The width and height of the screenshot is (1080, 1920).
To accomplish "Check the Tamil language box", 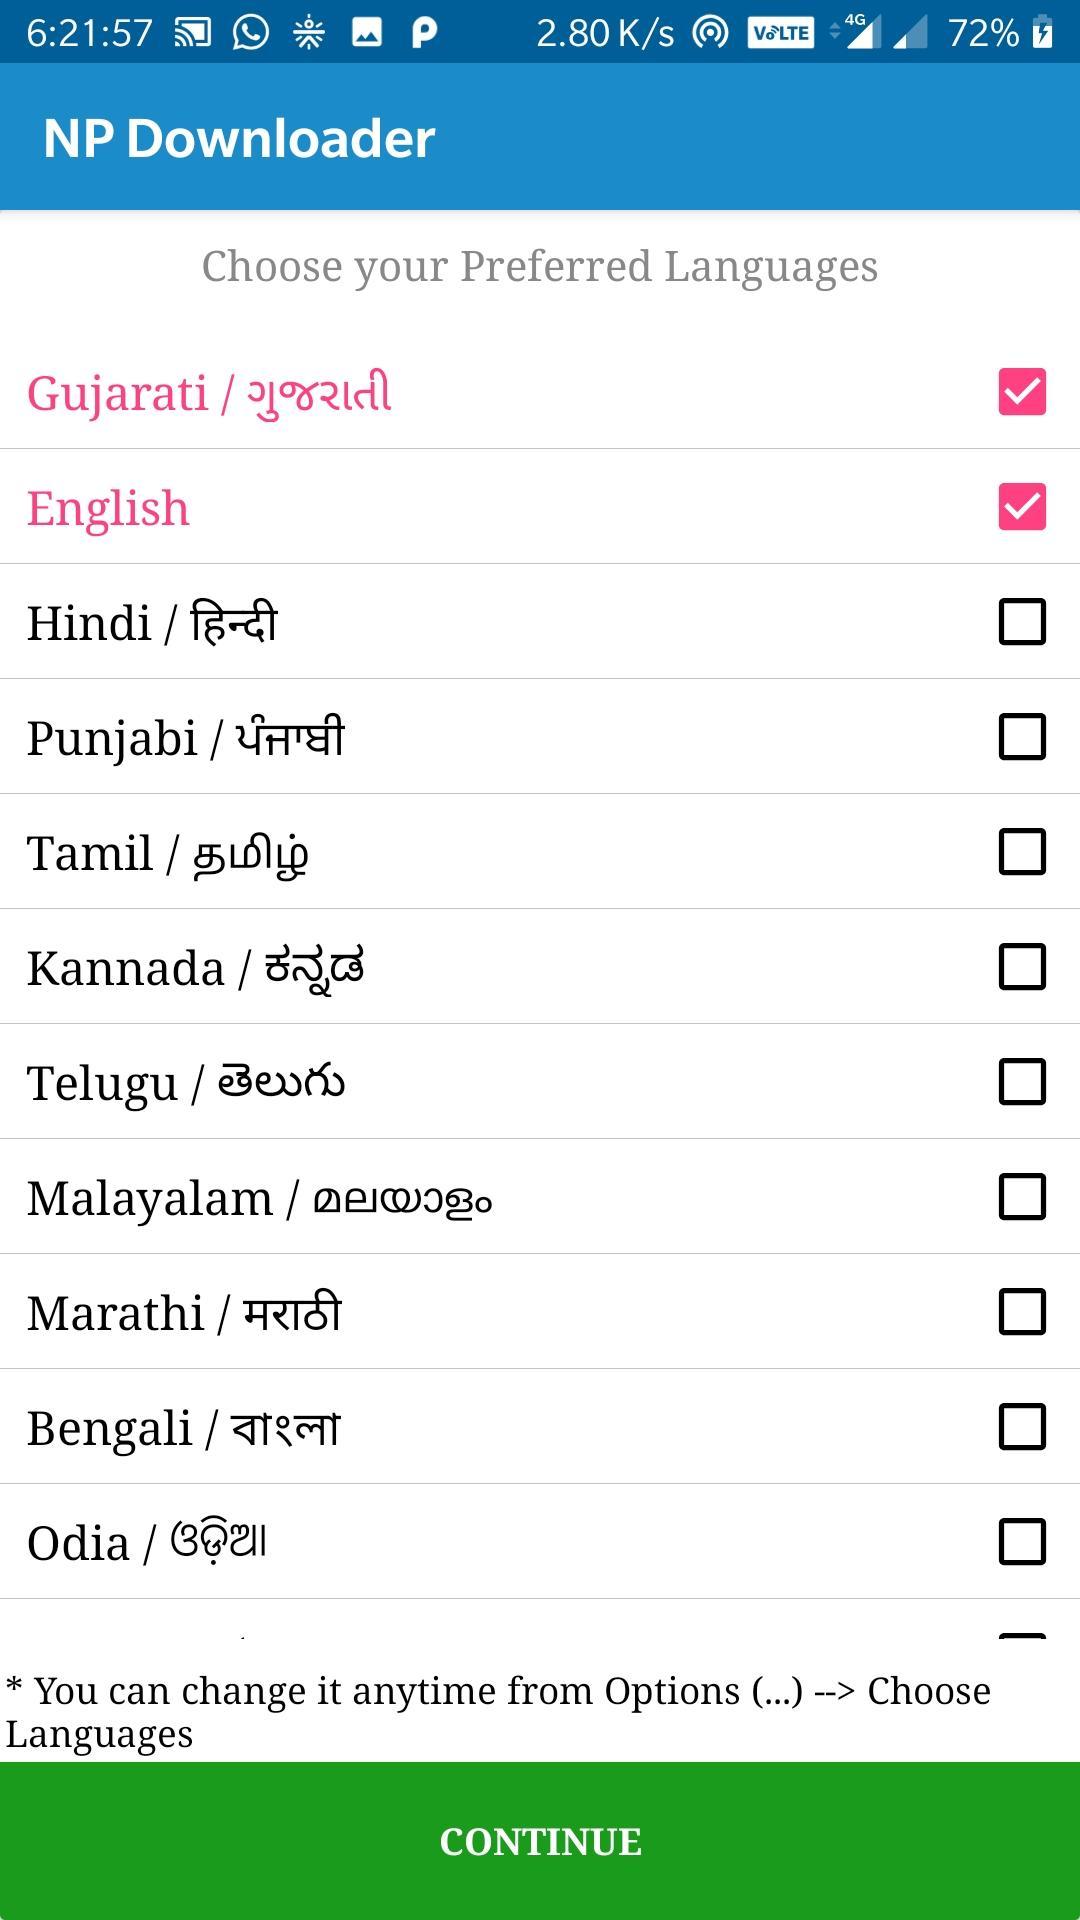I will pyautogui.click(x=1022, y=852).
